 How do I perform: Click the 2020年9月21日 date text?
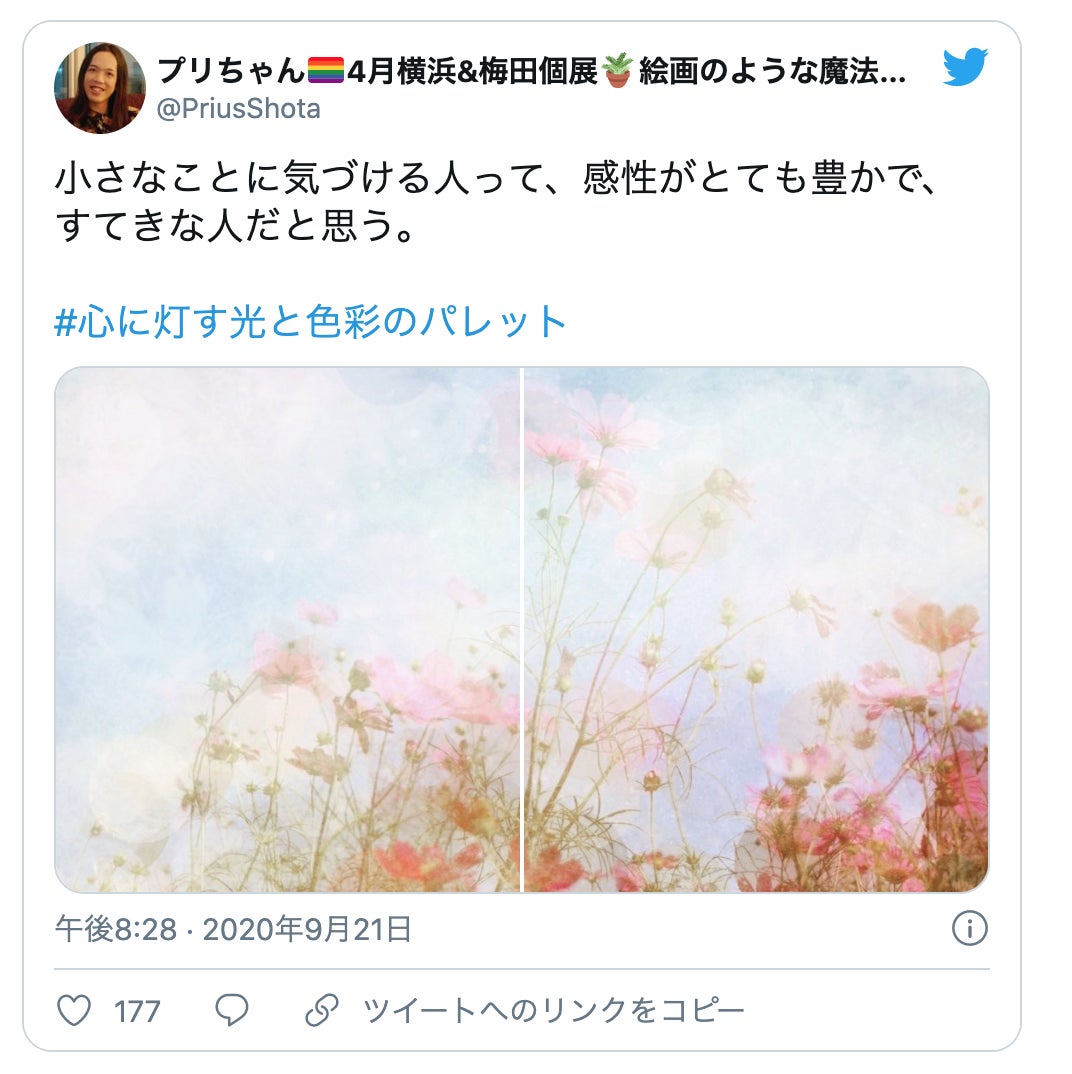coord(306,929)
